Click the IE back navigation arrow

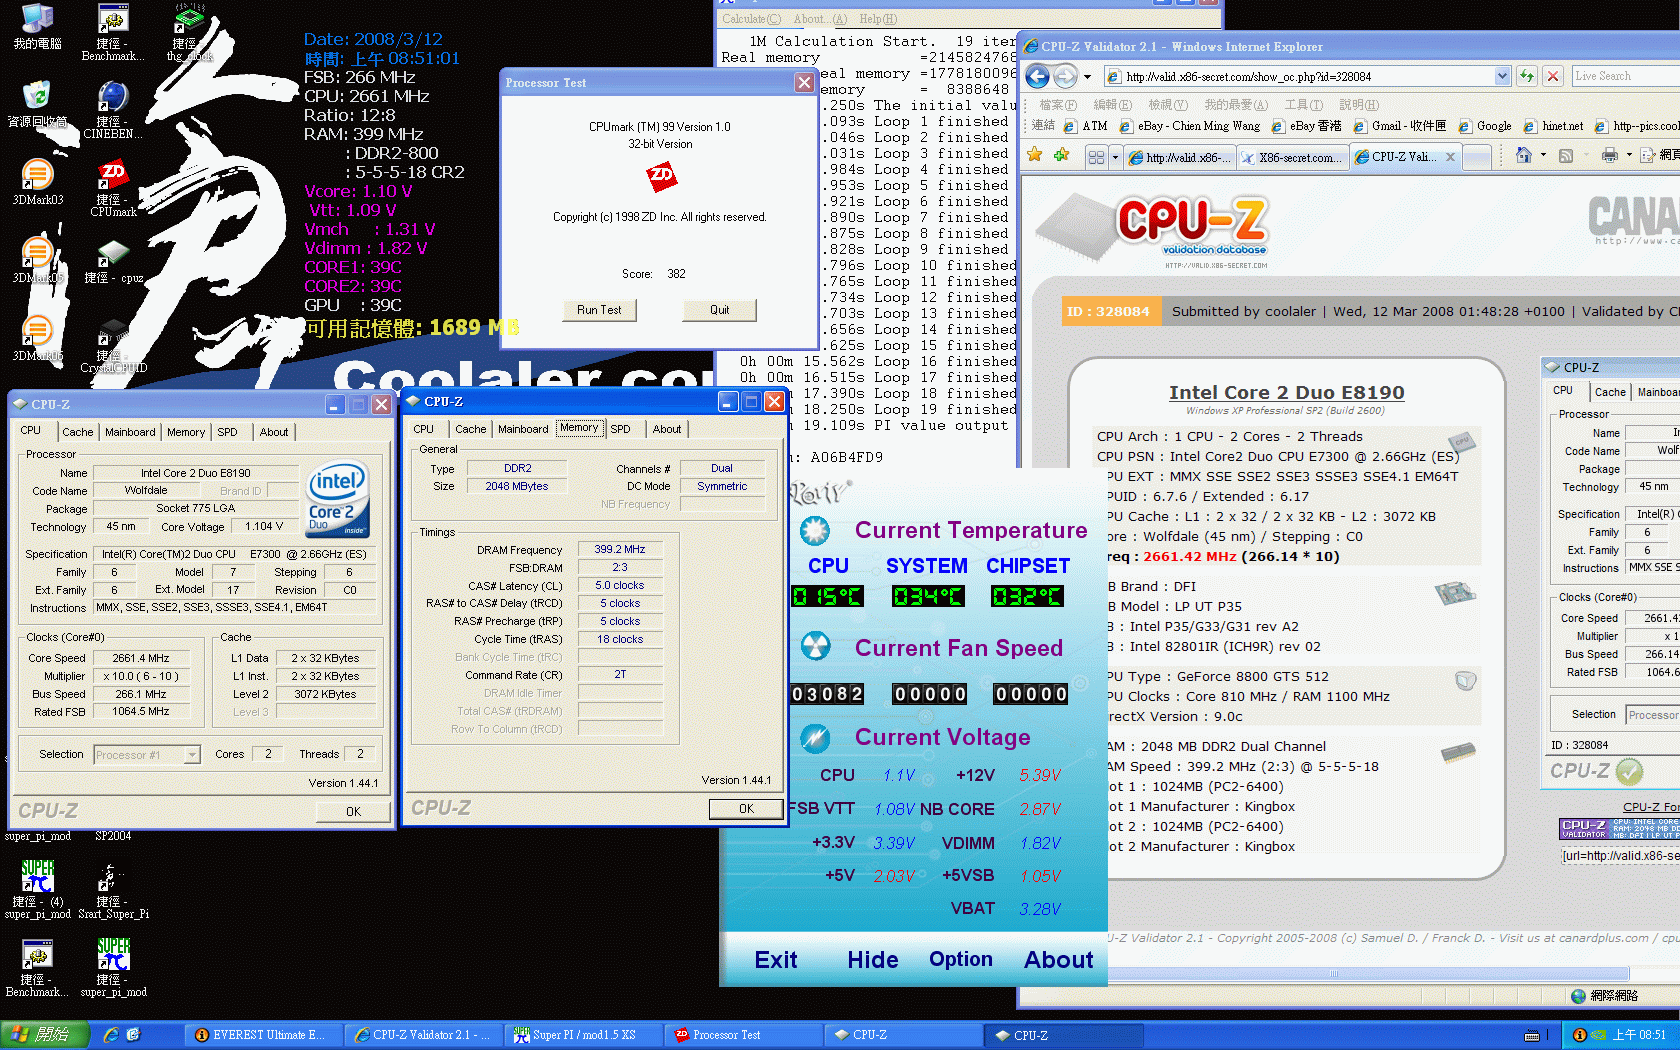(1038, 76)
